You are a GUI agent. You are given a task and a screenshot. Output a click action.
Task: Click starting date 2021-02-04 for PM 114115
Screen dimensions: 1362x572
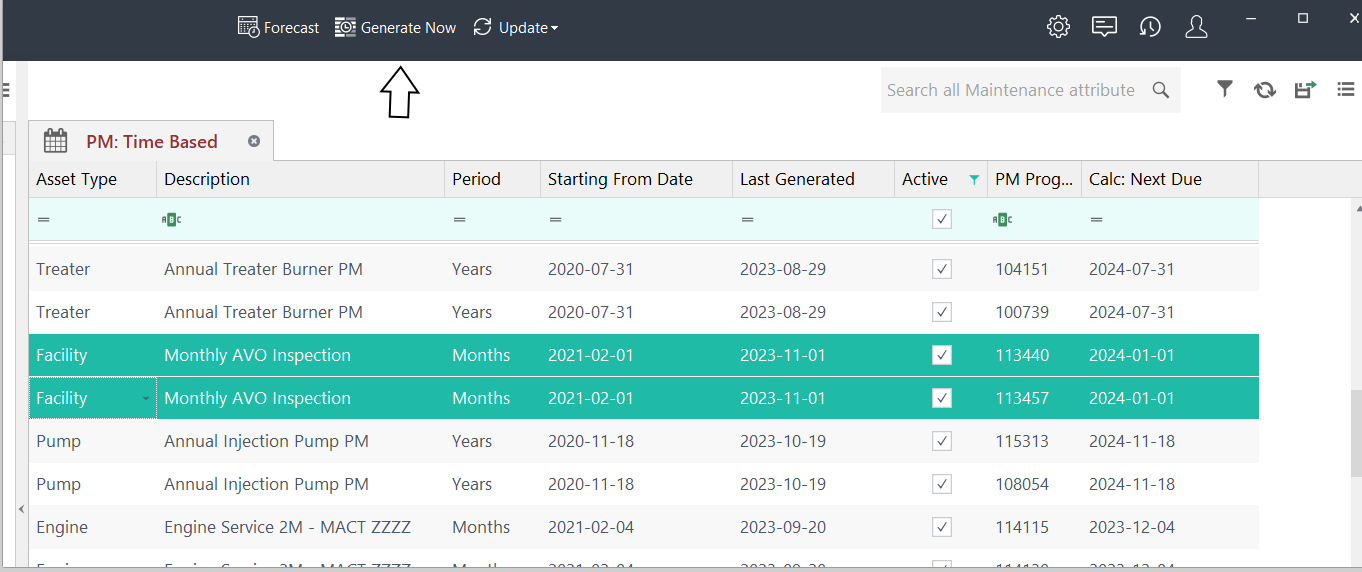[591, 527]
